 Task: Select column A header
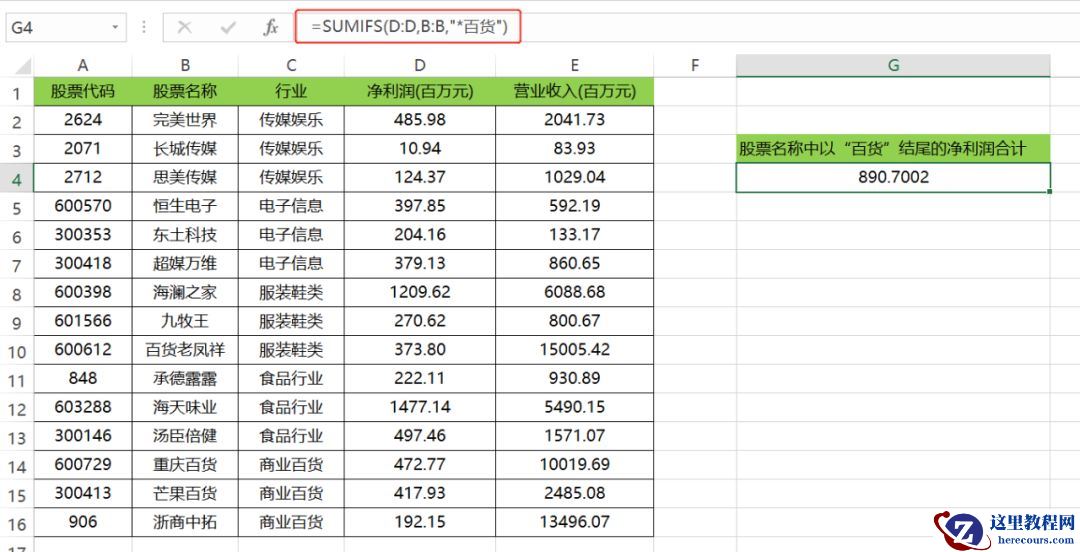(83, 65)
